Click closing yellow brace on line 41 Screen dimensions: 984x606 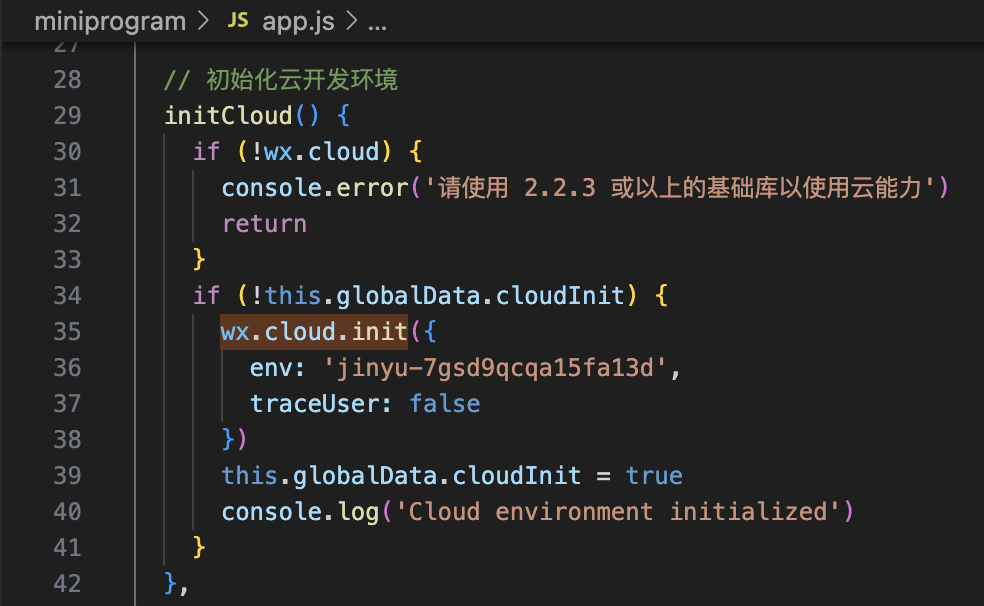(199, 548)
